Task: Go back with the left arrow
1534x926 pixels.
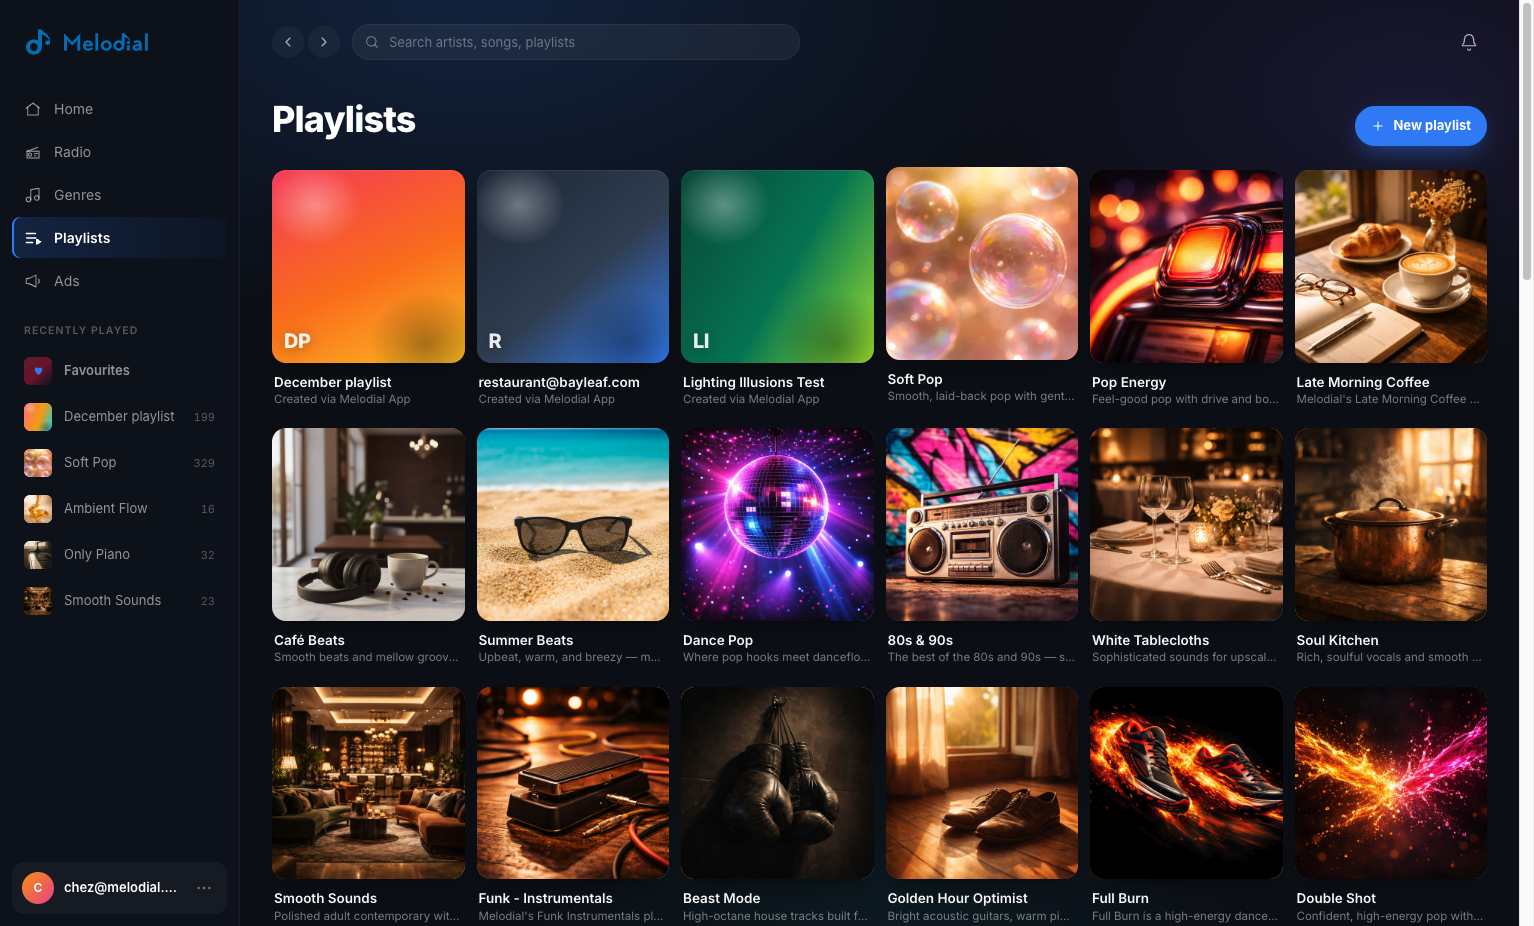Action: tap(288, 42)
